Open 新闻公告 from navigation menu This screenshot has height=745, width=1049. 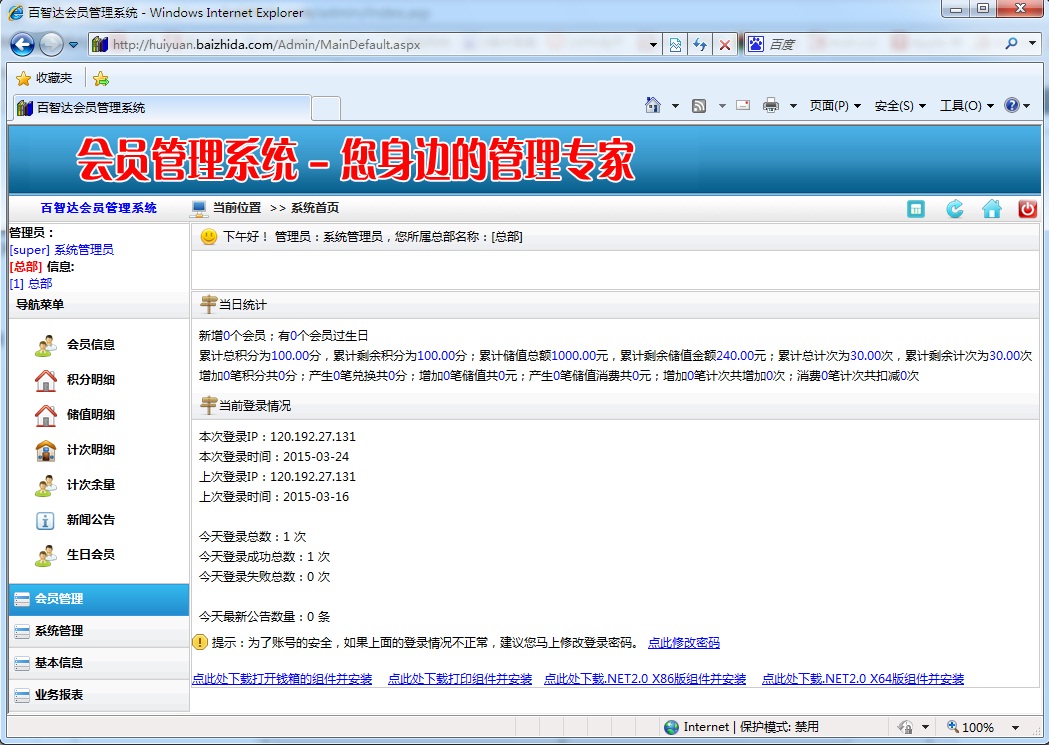[x=90, y=520]
